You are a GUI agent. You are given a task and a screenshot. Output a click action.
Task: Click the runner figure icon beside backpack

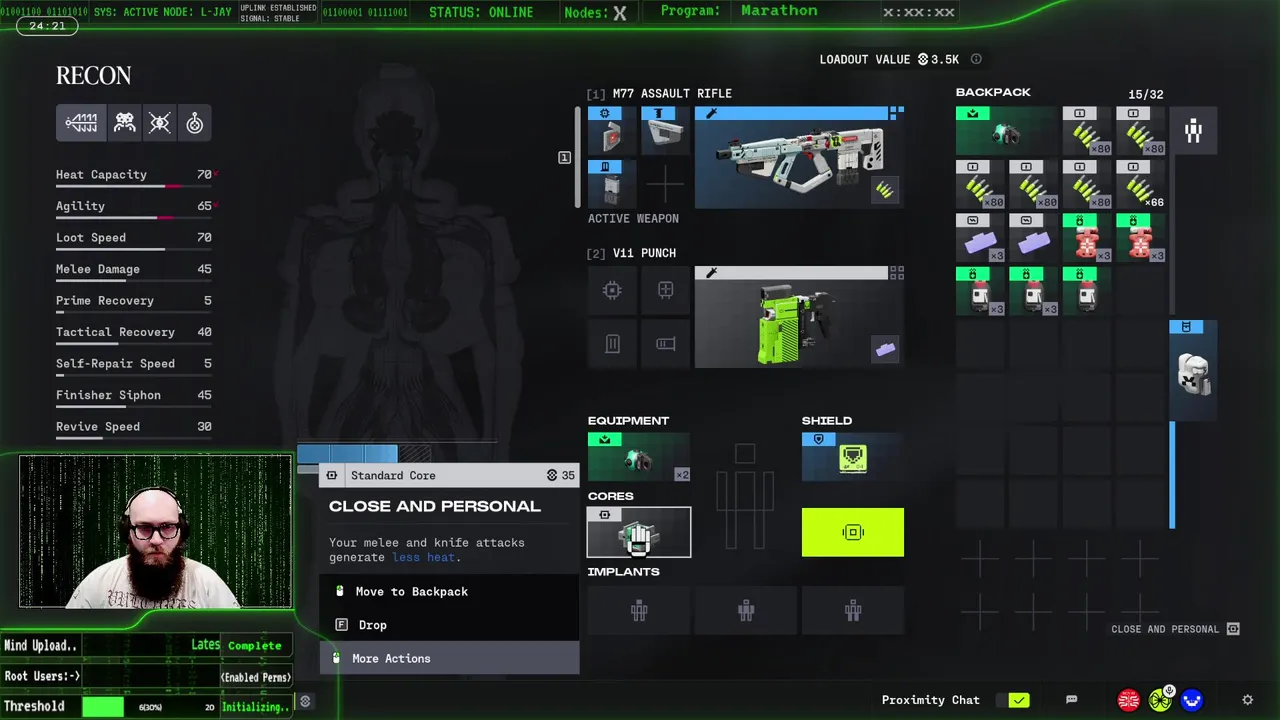click(x=1193, y=130)
